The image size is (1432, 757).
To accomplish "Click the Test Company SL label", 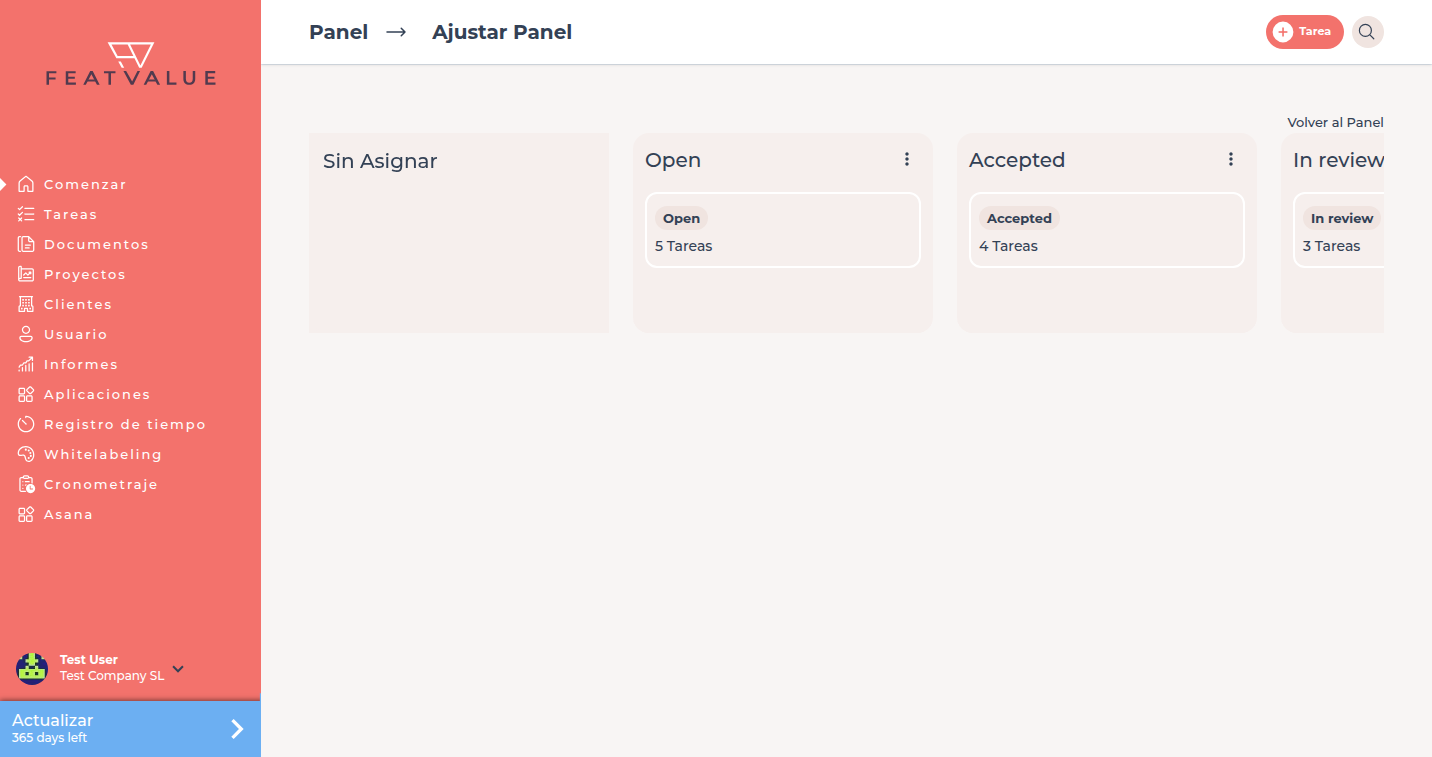I will click(x=112, y=676).
